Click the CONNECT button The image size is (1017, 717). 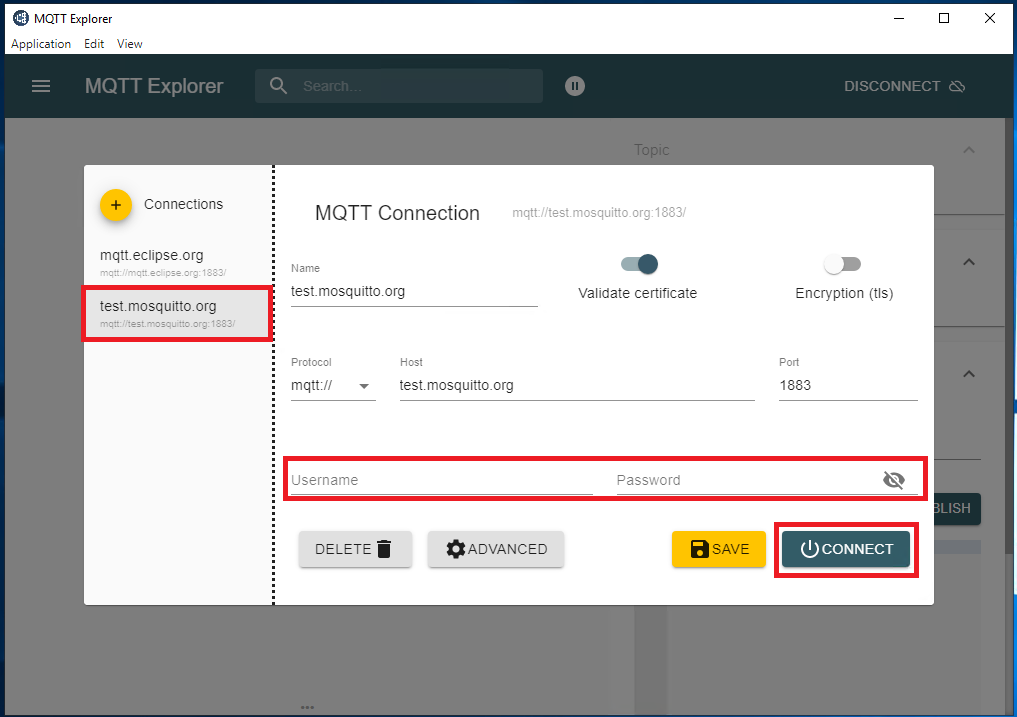(846, 549)
